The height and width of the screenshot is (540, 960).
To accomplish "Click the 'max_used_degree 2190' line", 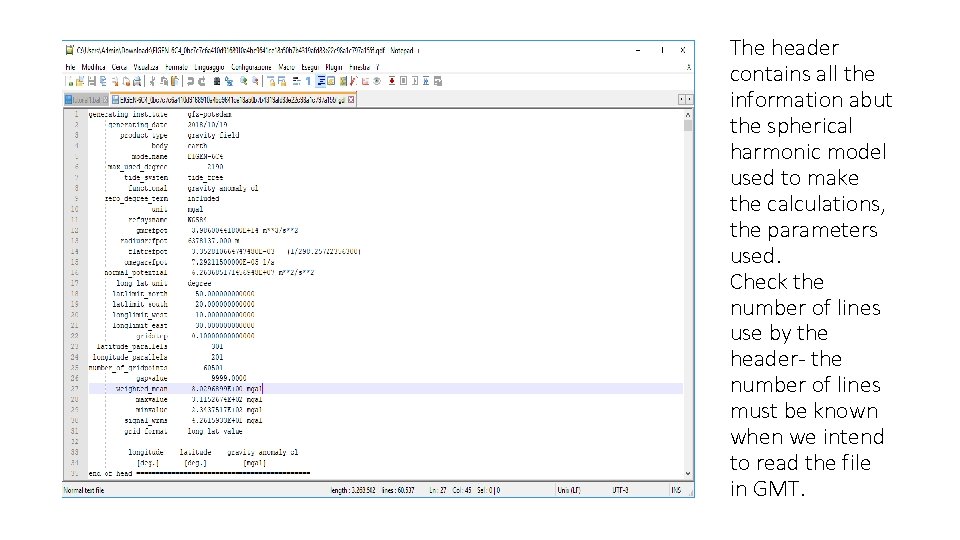I will [x=165, y=167].
